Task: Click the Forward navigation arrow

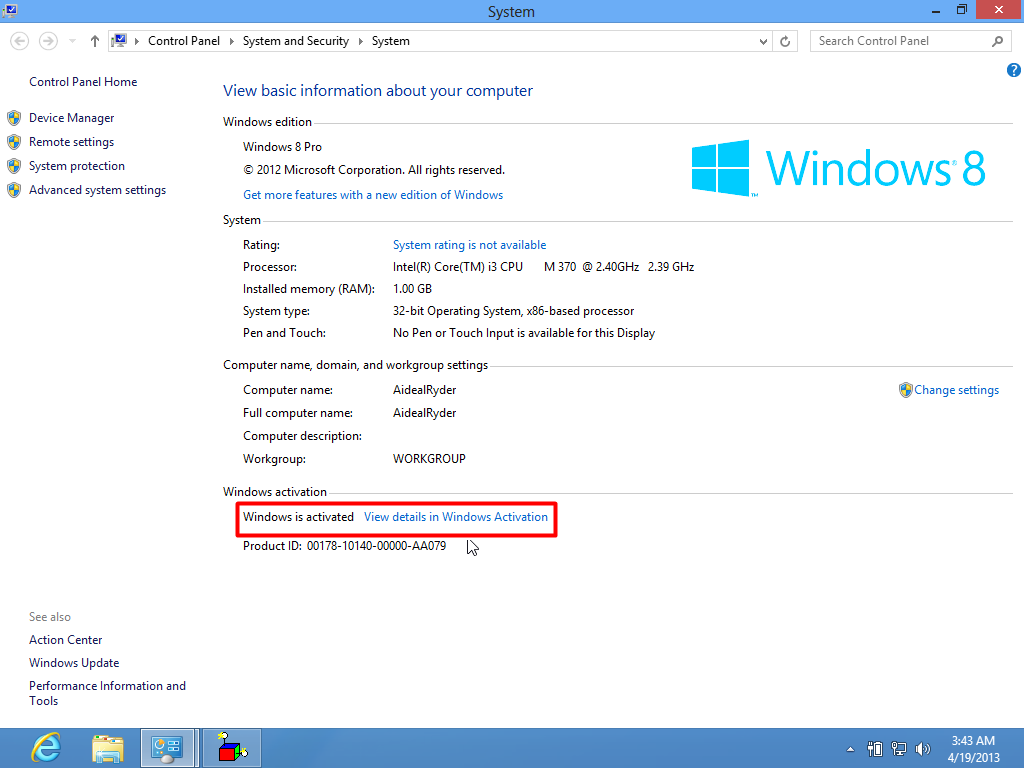Action: click(x=48, y=41)
